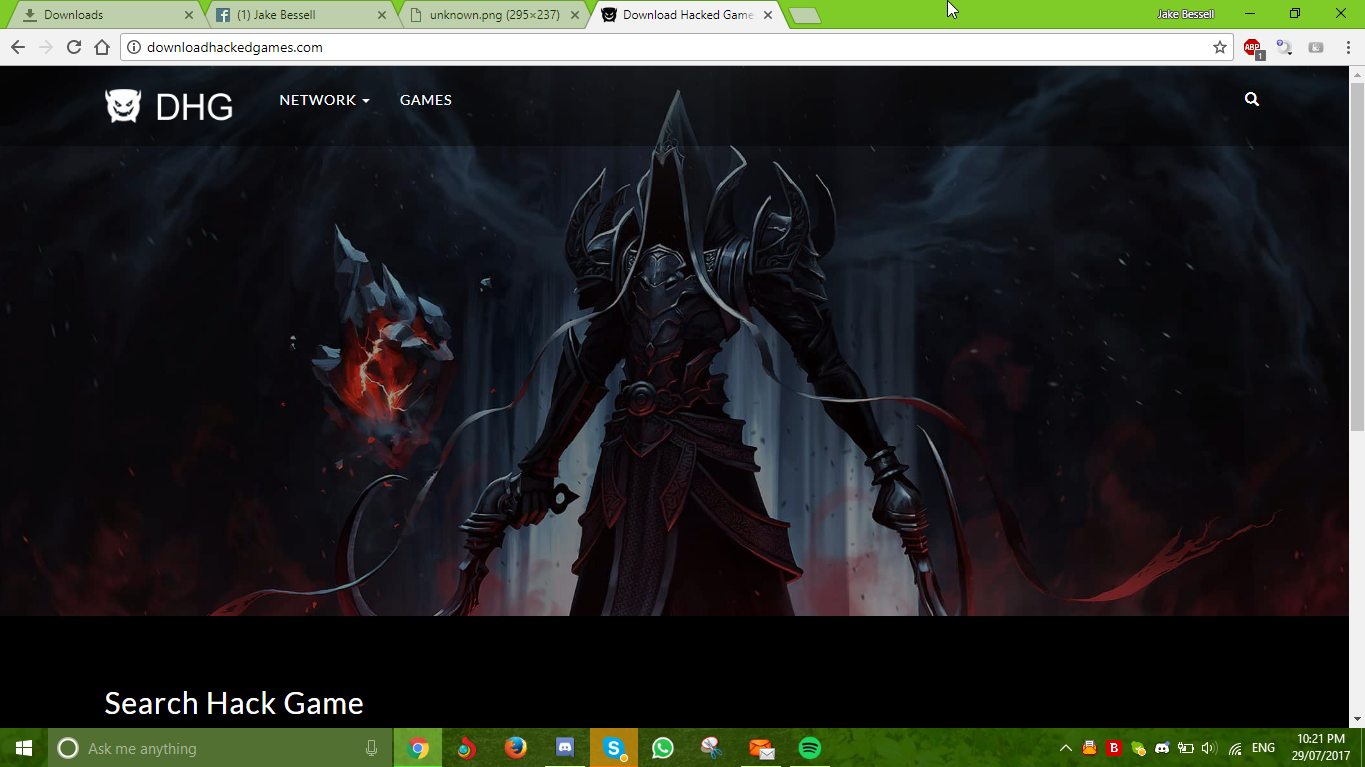The width and height of the screenshot is (1365, 767).
Task: Open Spotify from the taskbar
Action: click(x=810, y=748)
